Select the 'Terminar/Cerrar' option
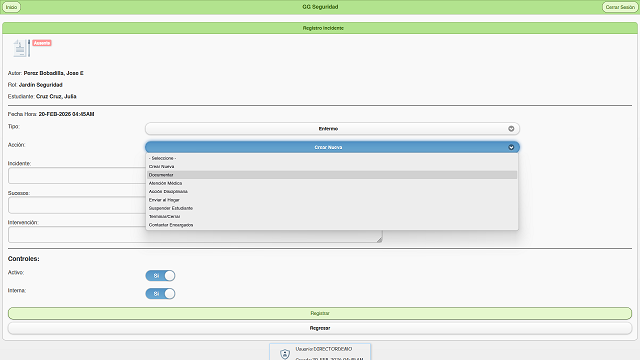This screenshot has height=360, width=640. point(332,216)
